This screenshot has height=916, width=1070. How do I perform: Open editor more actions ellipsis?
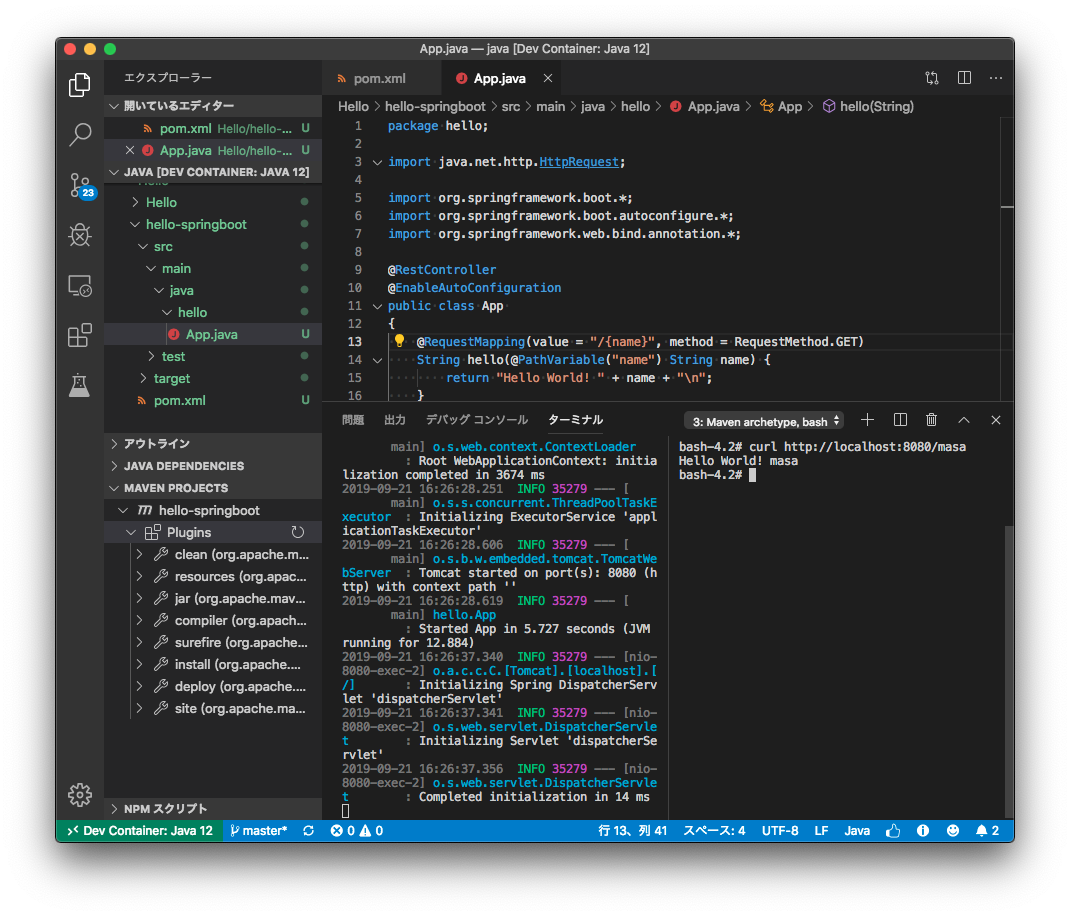click(x=996, y=78)
